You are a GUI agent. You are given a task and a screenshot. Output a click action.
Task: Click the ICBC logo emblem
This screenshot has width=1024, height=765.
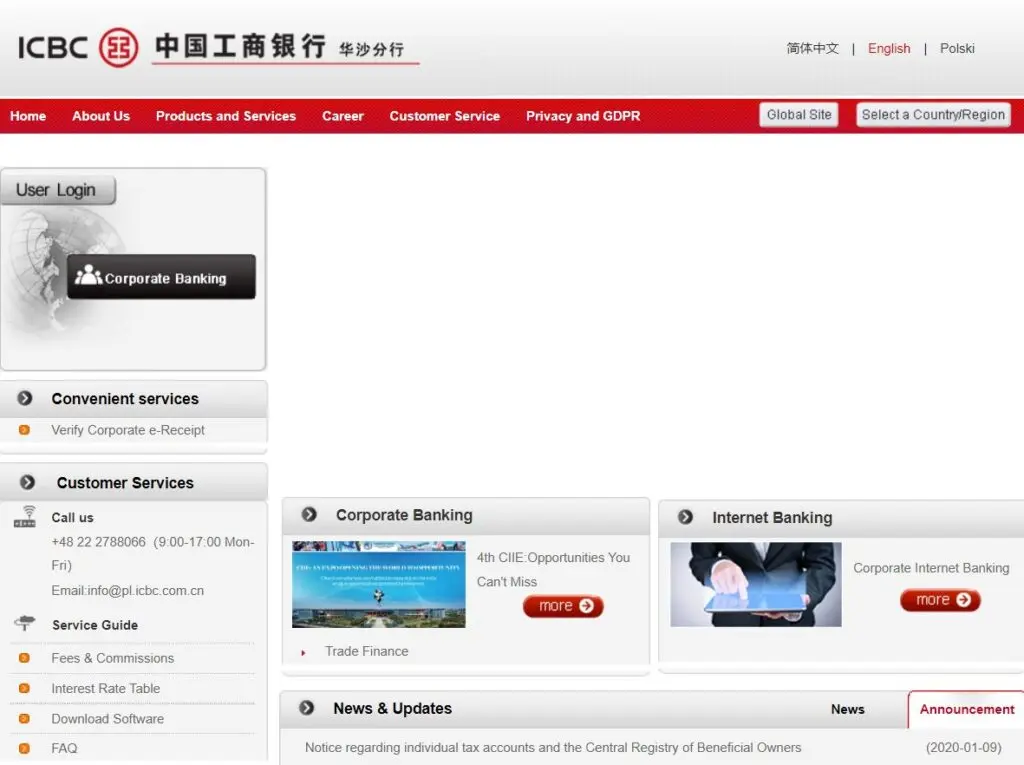(x=119, y=48)
